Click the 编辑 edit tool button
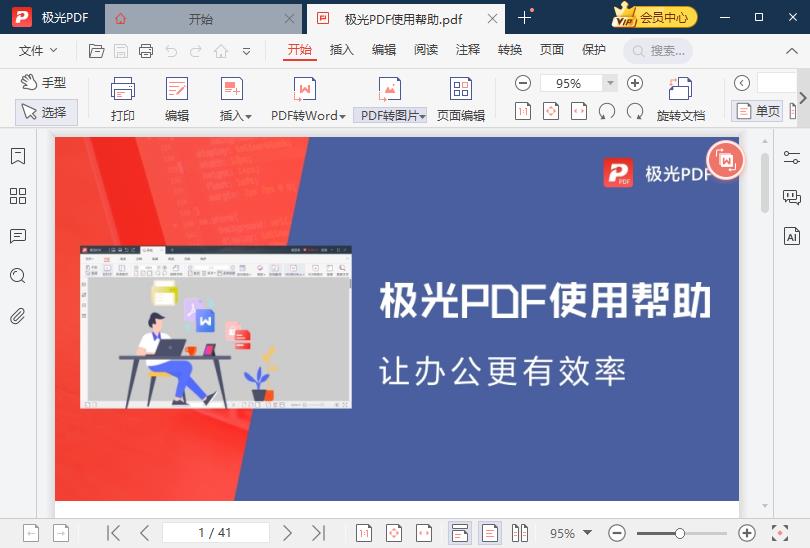 (177, 99)
